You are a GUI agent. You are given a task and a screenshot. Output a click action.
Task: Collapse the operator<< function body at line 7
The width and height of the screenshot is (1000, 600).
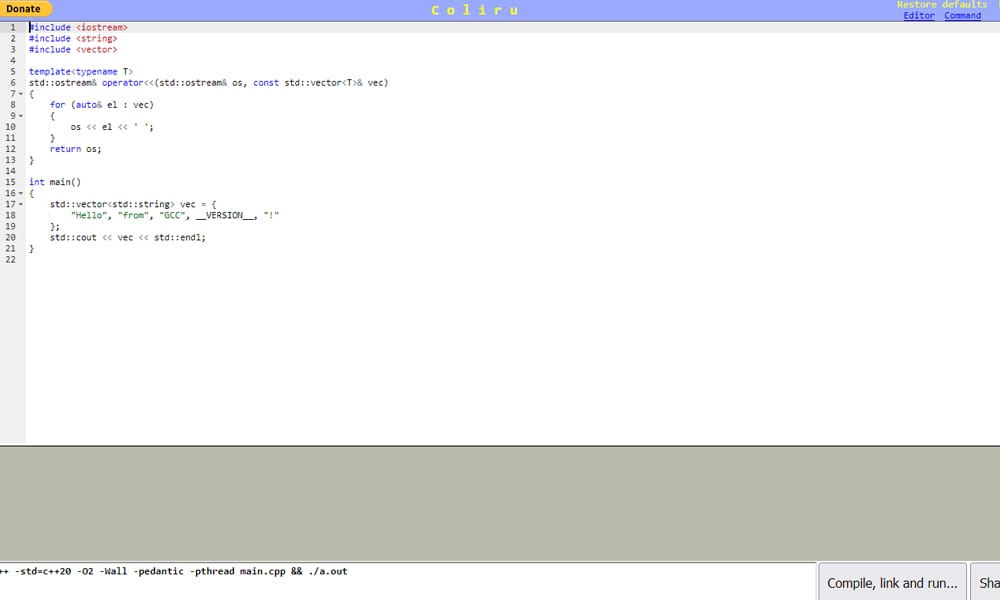(x=21, y=94)
